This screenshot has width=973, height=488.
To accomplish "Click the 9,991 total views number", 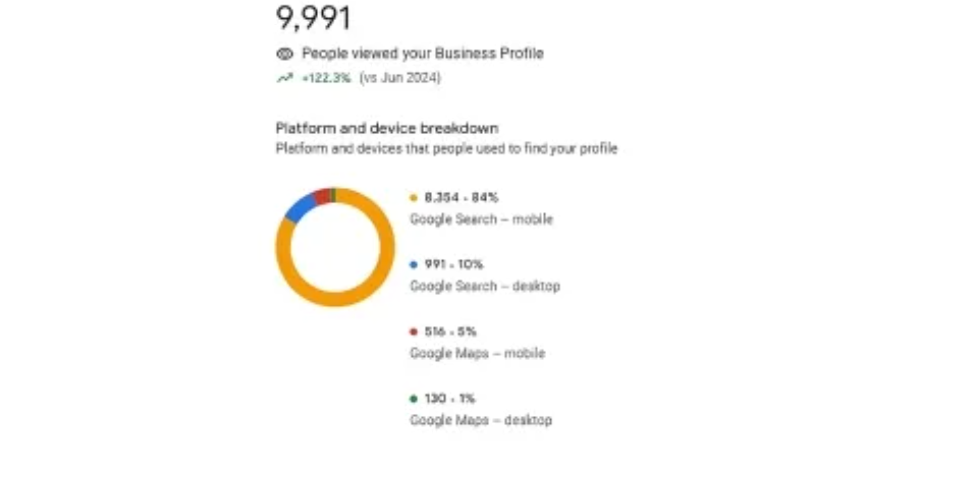I will [x=313, y=18].
